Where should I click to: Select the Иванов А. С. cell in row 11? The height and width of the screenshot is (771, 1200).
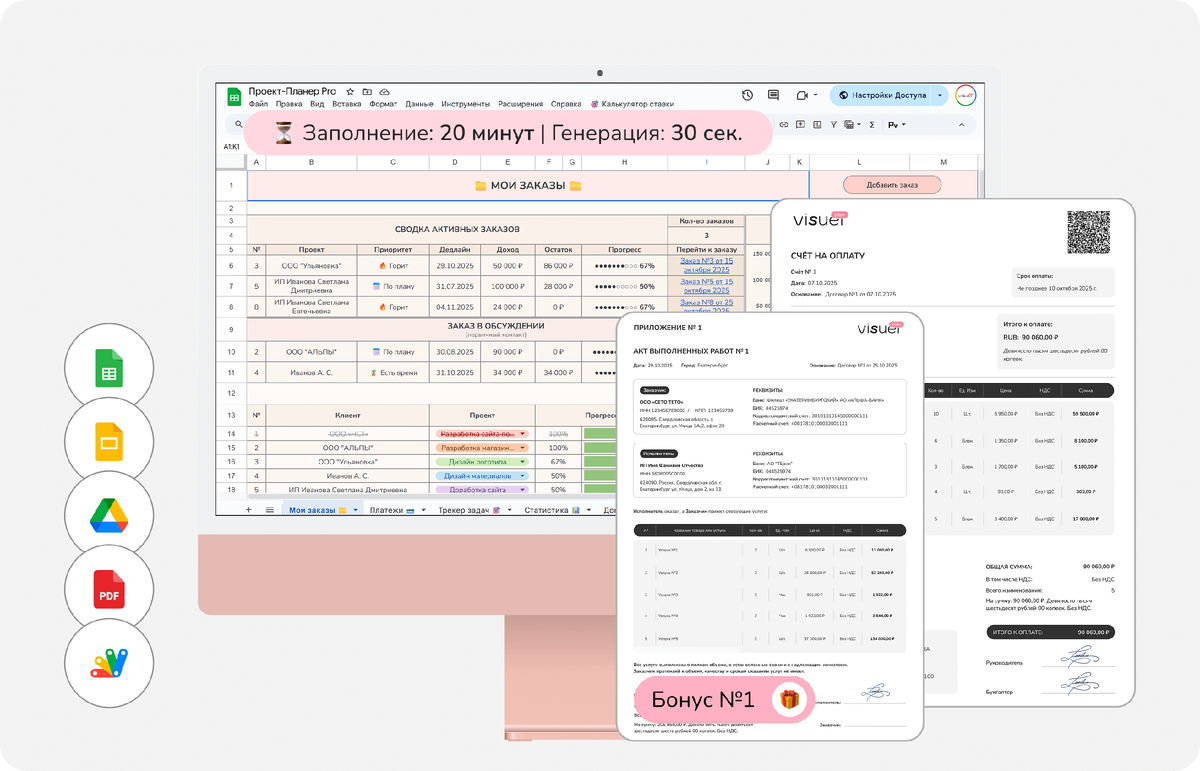311,372
